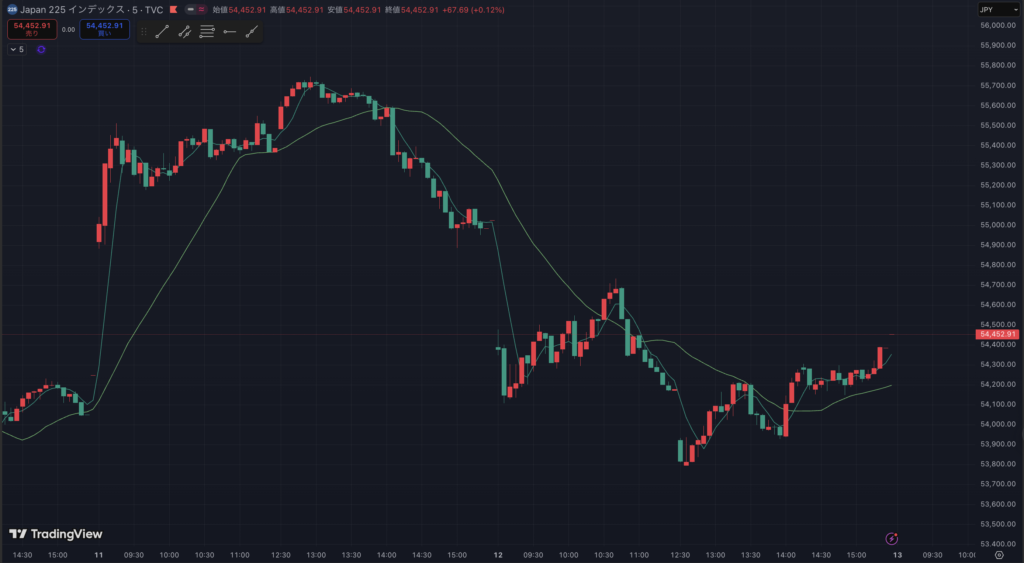1024x563 pixels.
Task: Click the current price label 54,452.91 on axis
Action: pos(998,334)
